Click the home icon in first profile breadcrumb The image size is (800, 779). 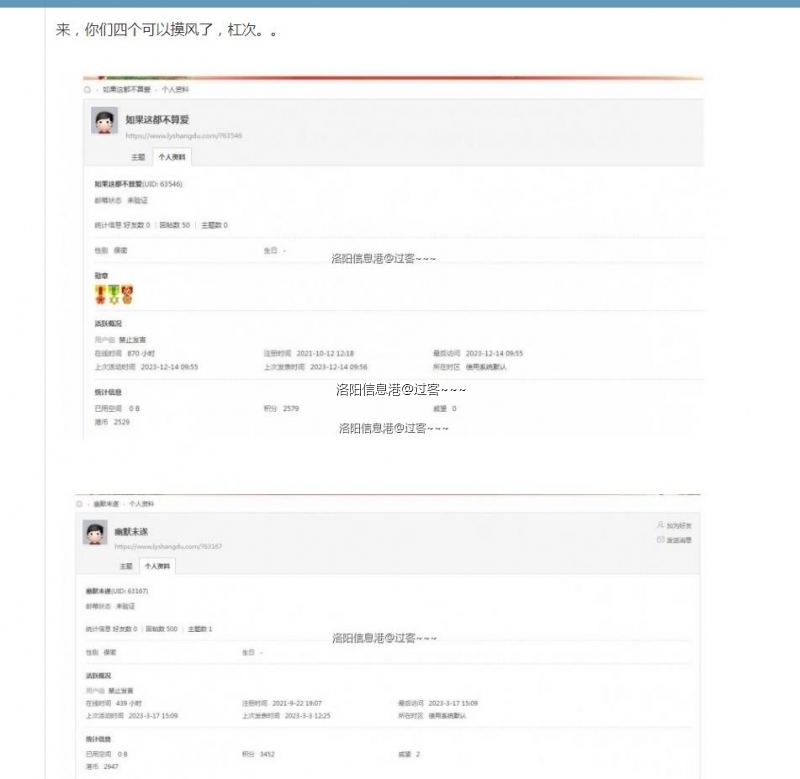(86, 89)
